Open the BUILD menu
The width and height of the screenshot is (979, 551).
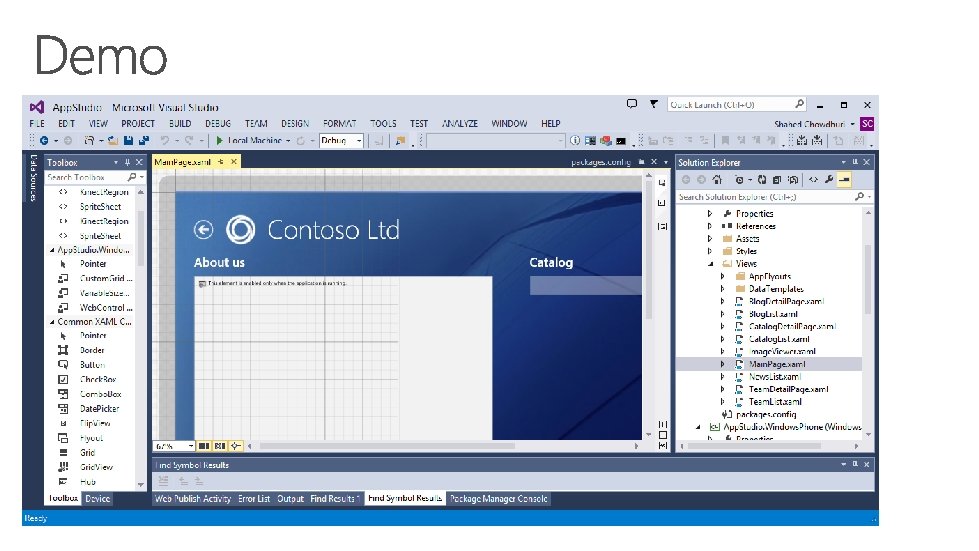tap(180, 124)
